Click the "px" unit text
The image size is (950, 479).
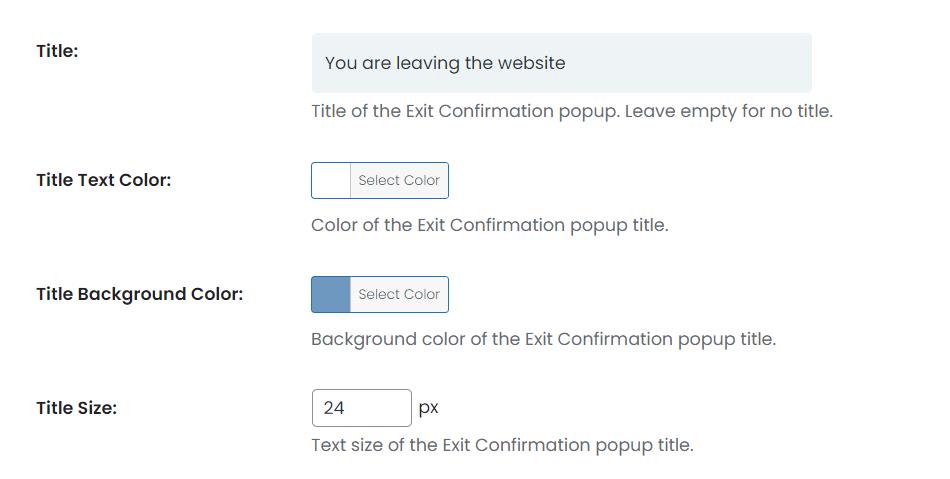[428, 408]
